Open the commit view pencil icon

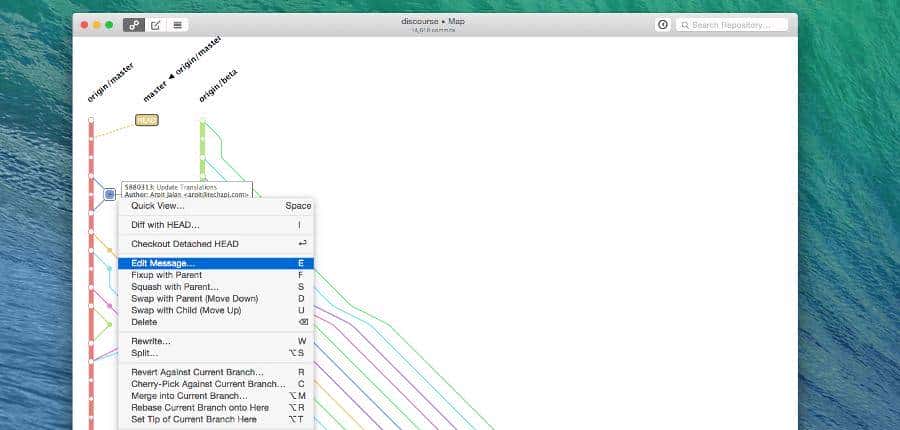coord(156,25)
